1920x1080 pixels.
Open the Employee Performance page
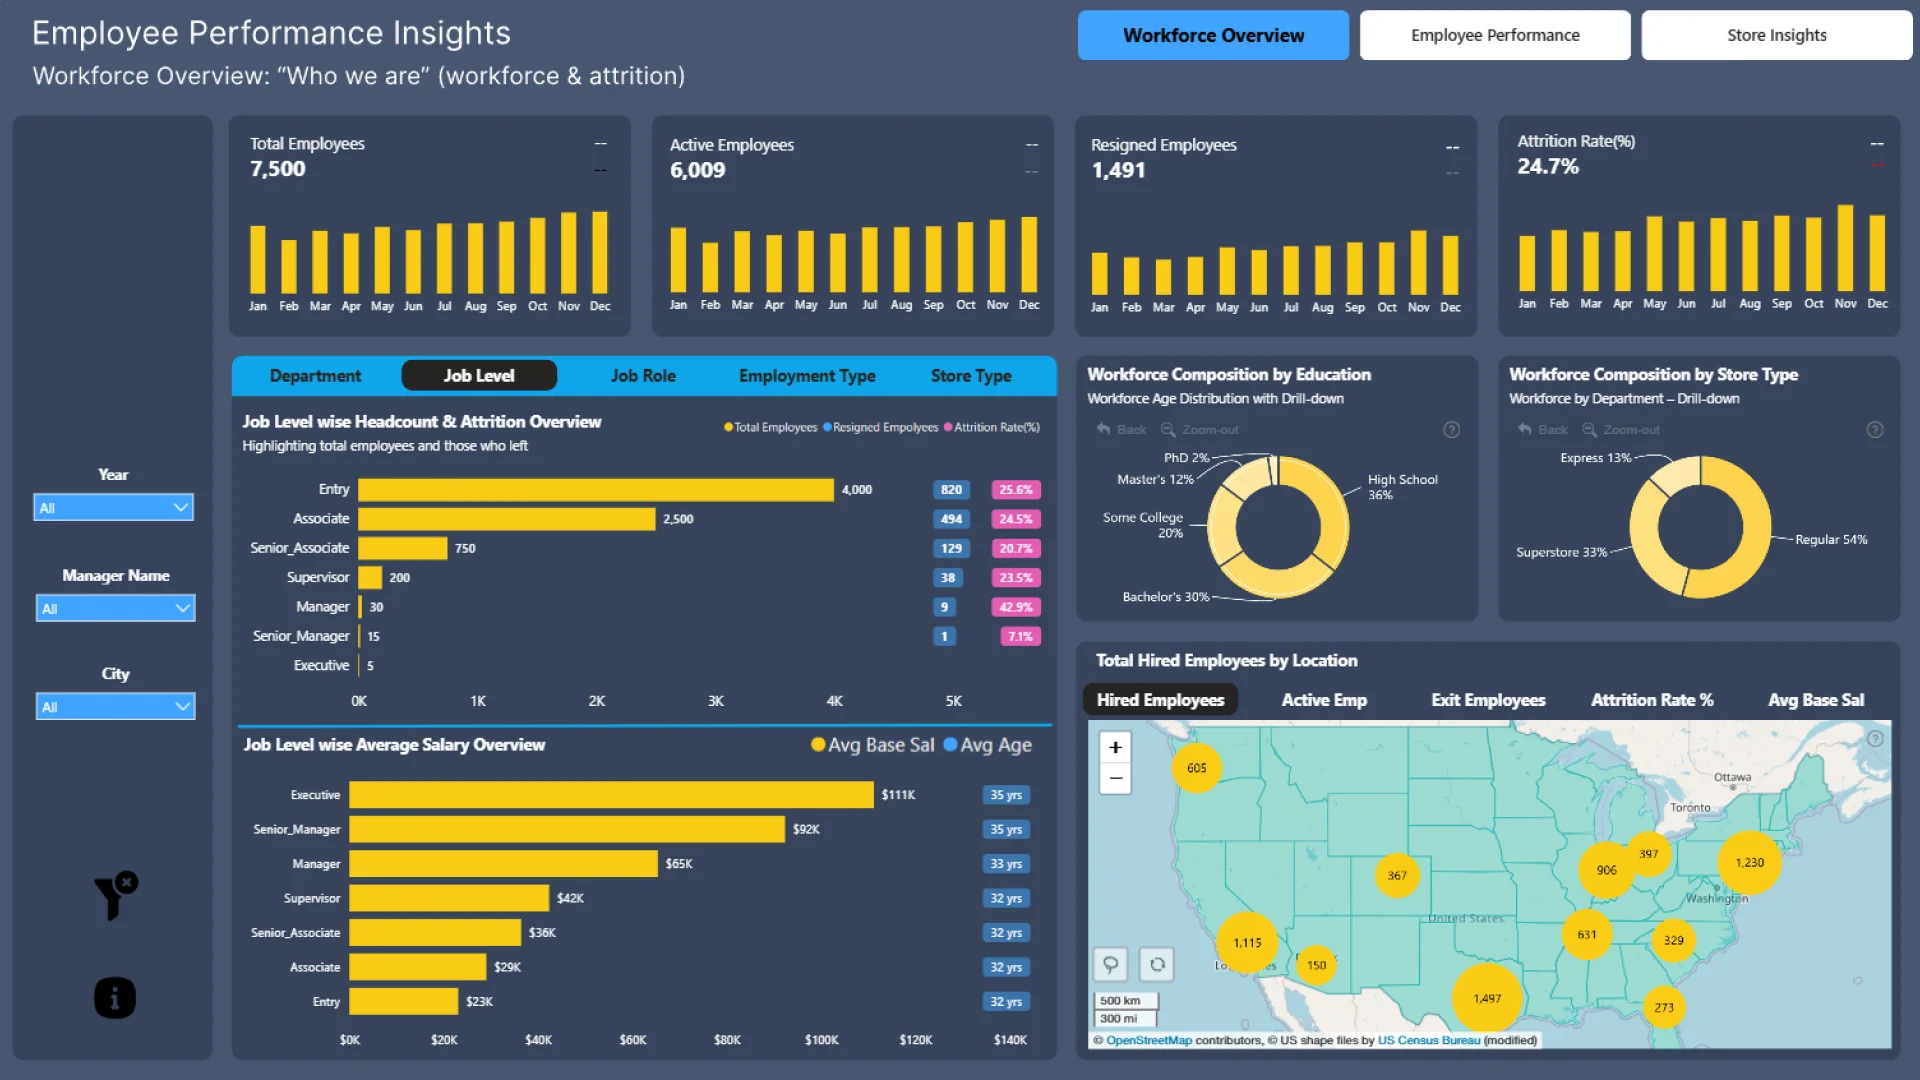click(1495, 35)
